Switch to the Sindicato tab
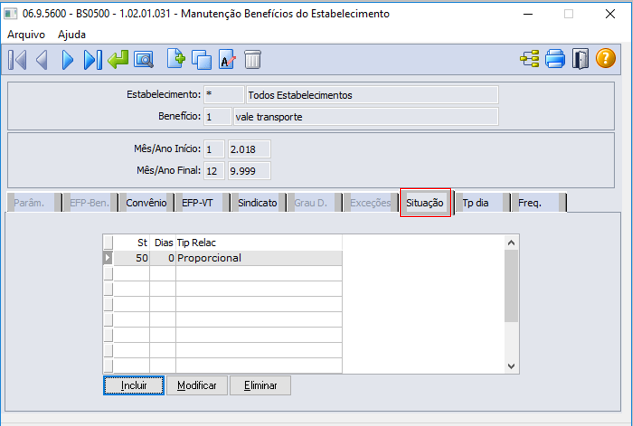Viewport: 633px width, 426px height. click(x=258, y=203)
